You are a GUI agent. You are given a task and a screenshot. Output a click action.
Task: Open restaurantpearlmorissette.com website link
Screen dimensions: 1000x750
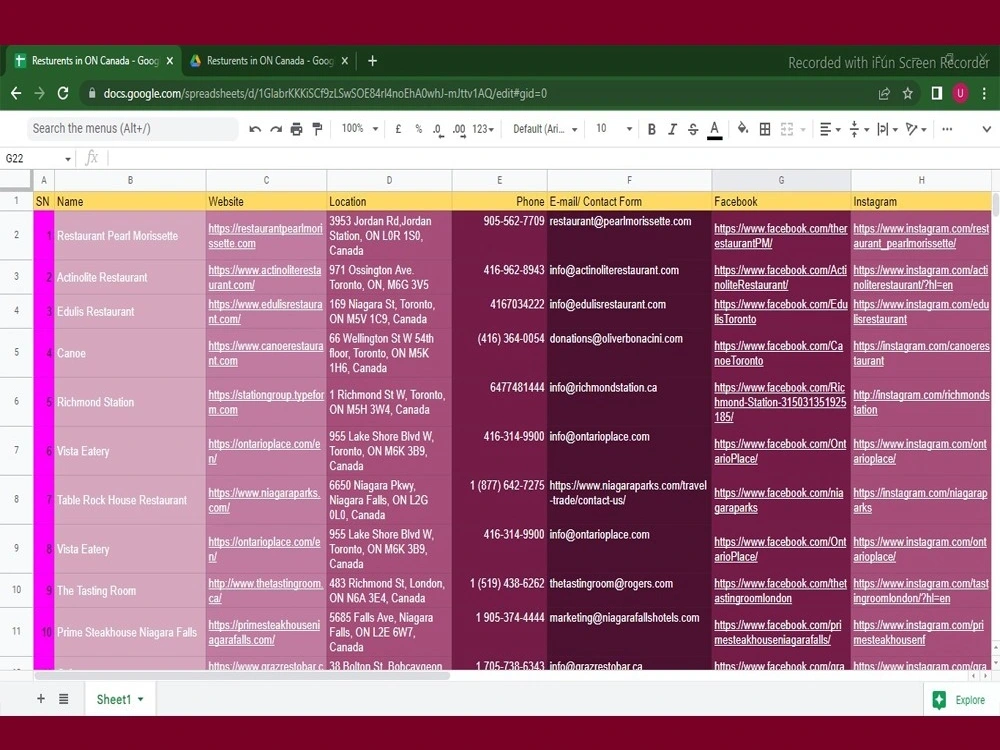(x=265, y=236)
